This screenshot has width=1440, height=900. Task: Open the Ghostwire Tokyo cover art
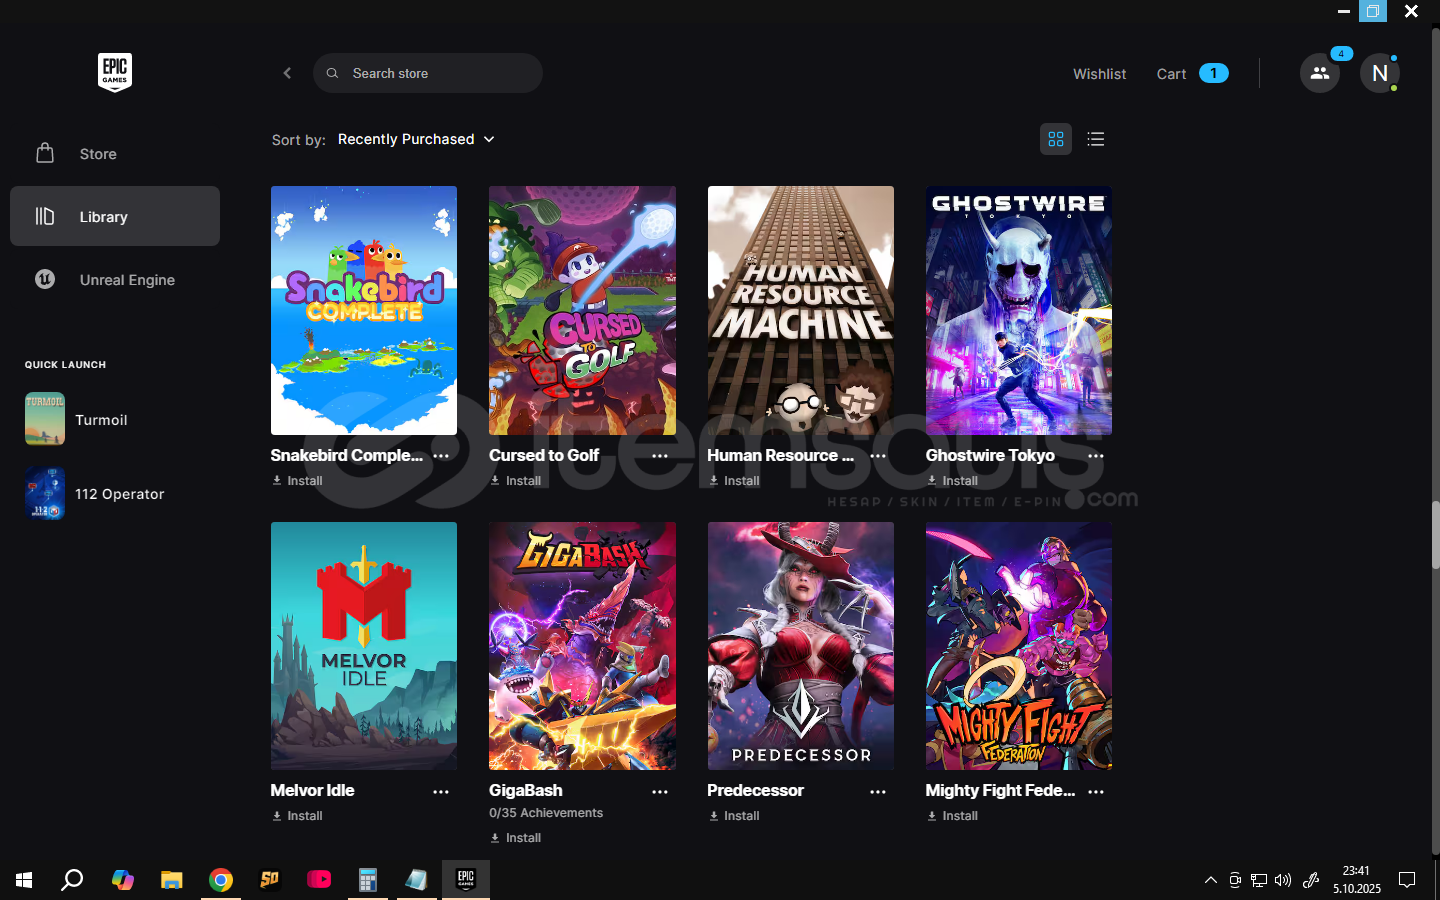[x=1019, y=310]
